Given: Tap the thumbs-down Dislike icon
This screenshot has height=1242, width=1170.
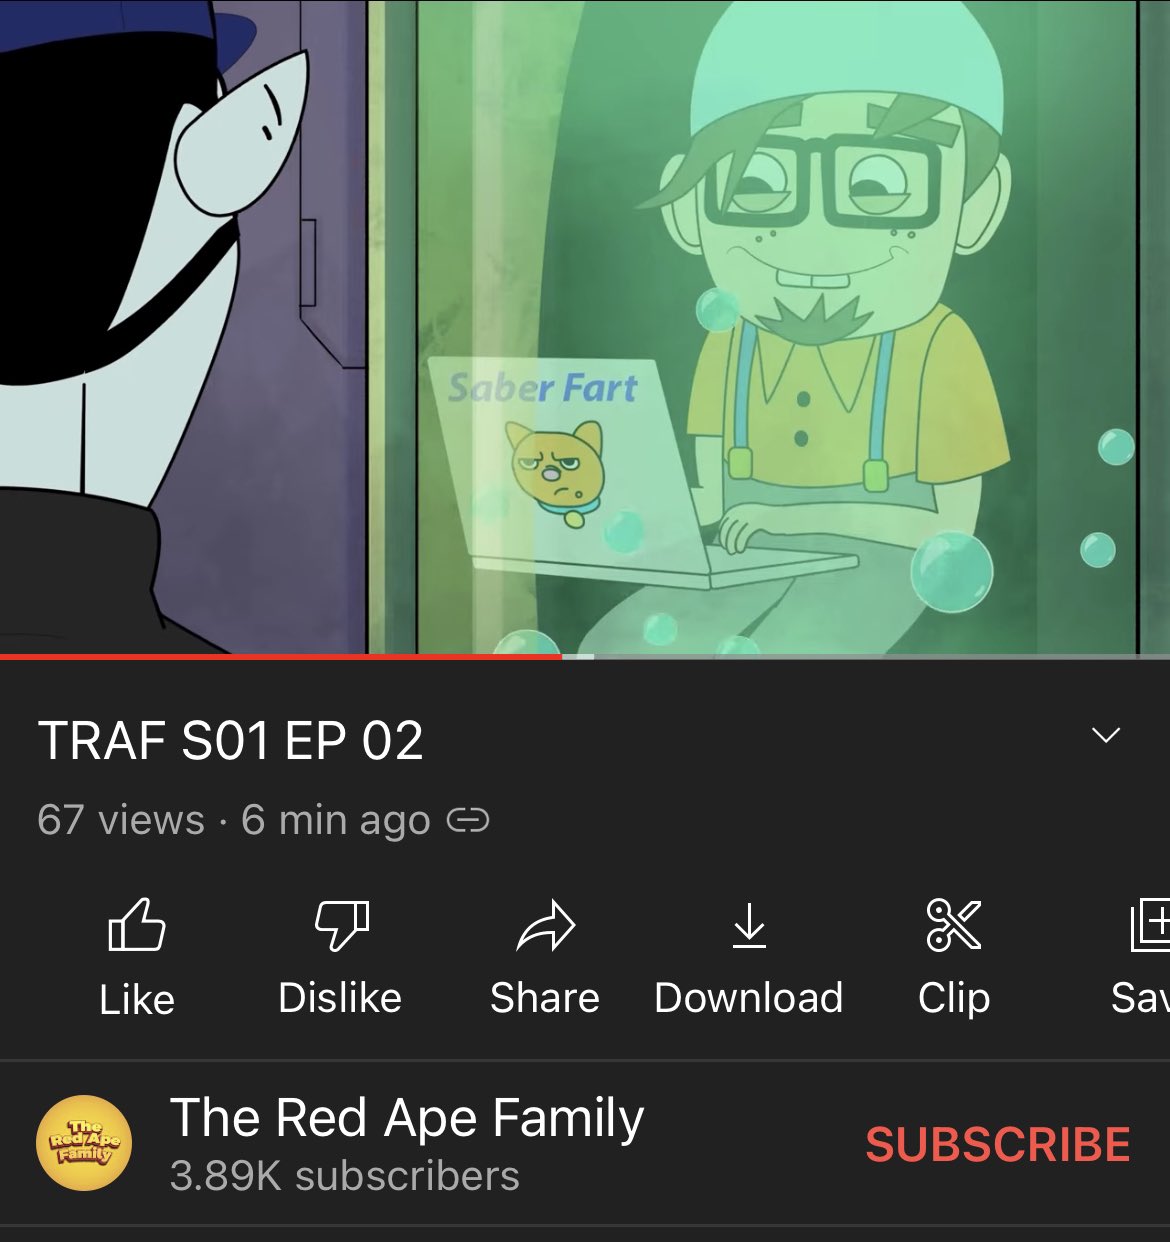Looking at the screenshot, I should [342, 924].
